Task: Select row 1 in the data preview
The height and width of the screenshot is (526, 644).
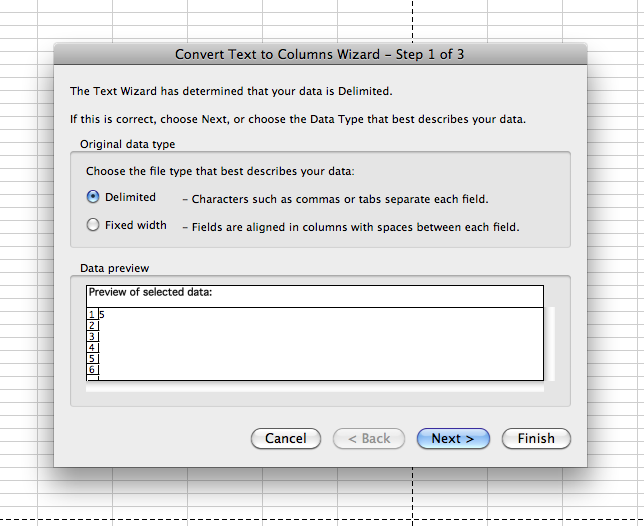Action: click(92, 315)
